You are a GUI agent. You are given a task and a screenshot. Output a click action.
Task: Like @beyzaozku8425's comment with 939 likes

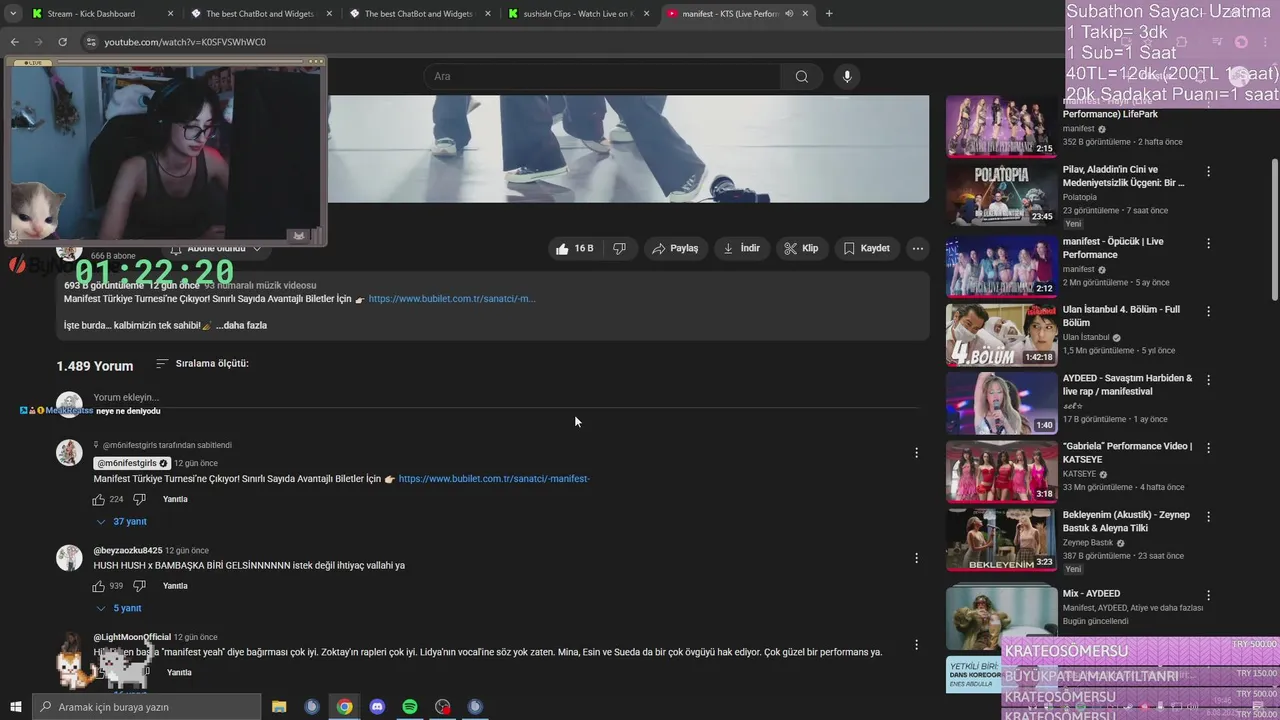pyautogui.click(x=99, y=586)
